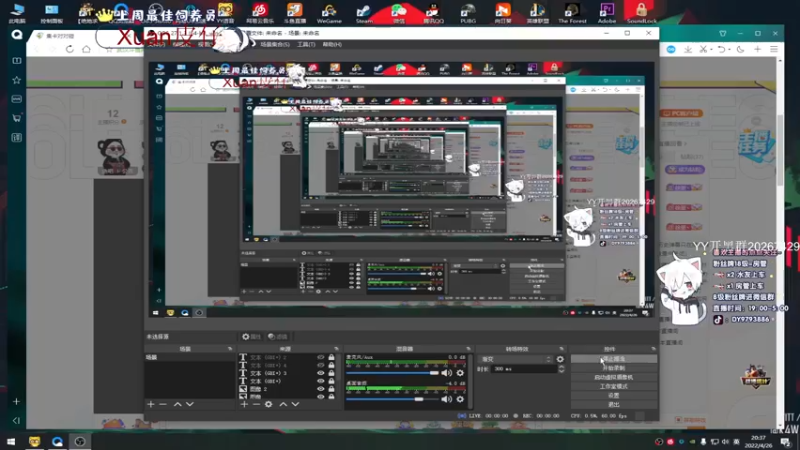Open transition properties gear next to 渐变
The image size is (800, 450).
pos(560,359)
